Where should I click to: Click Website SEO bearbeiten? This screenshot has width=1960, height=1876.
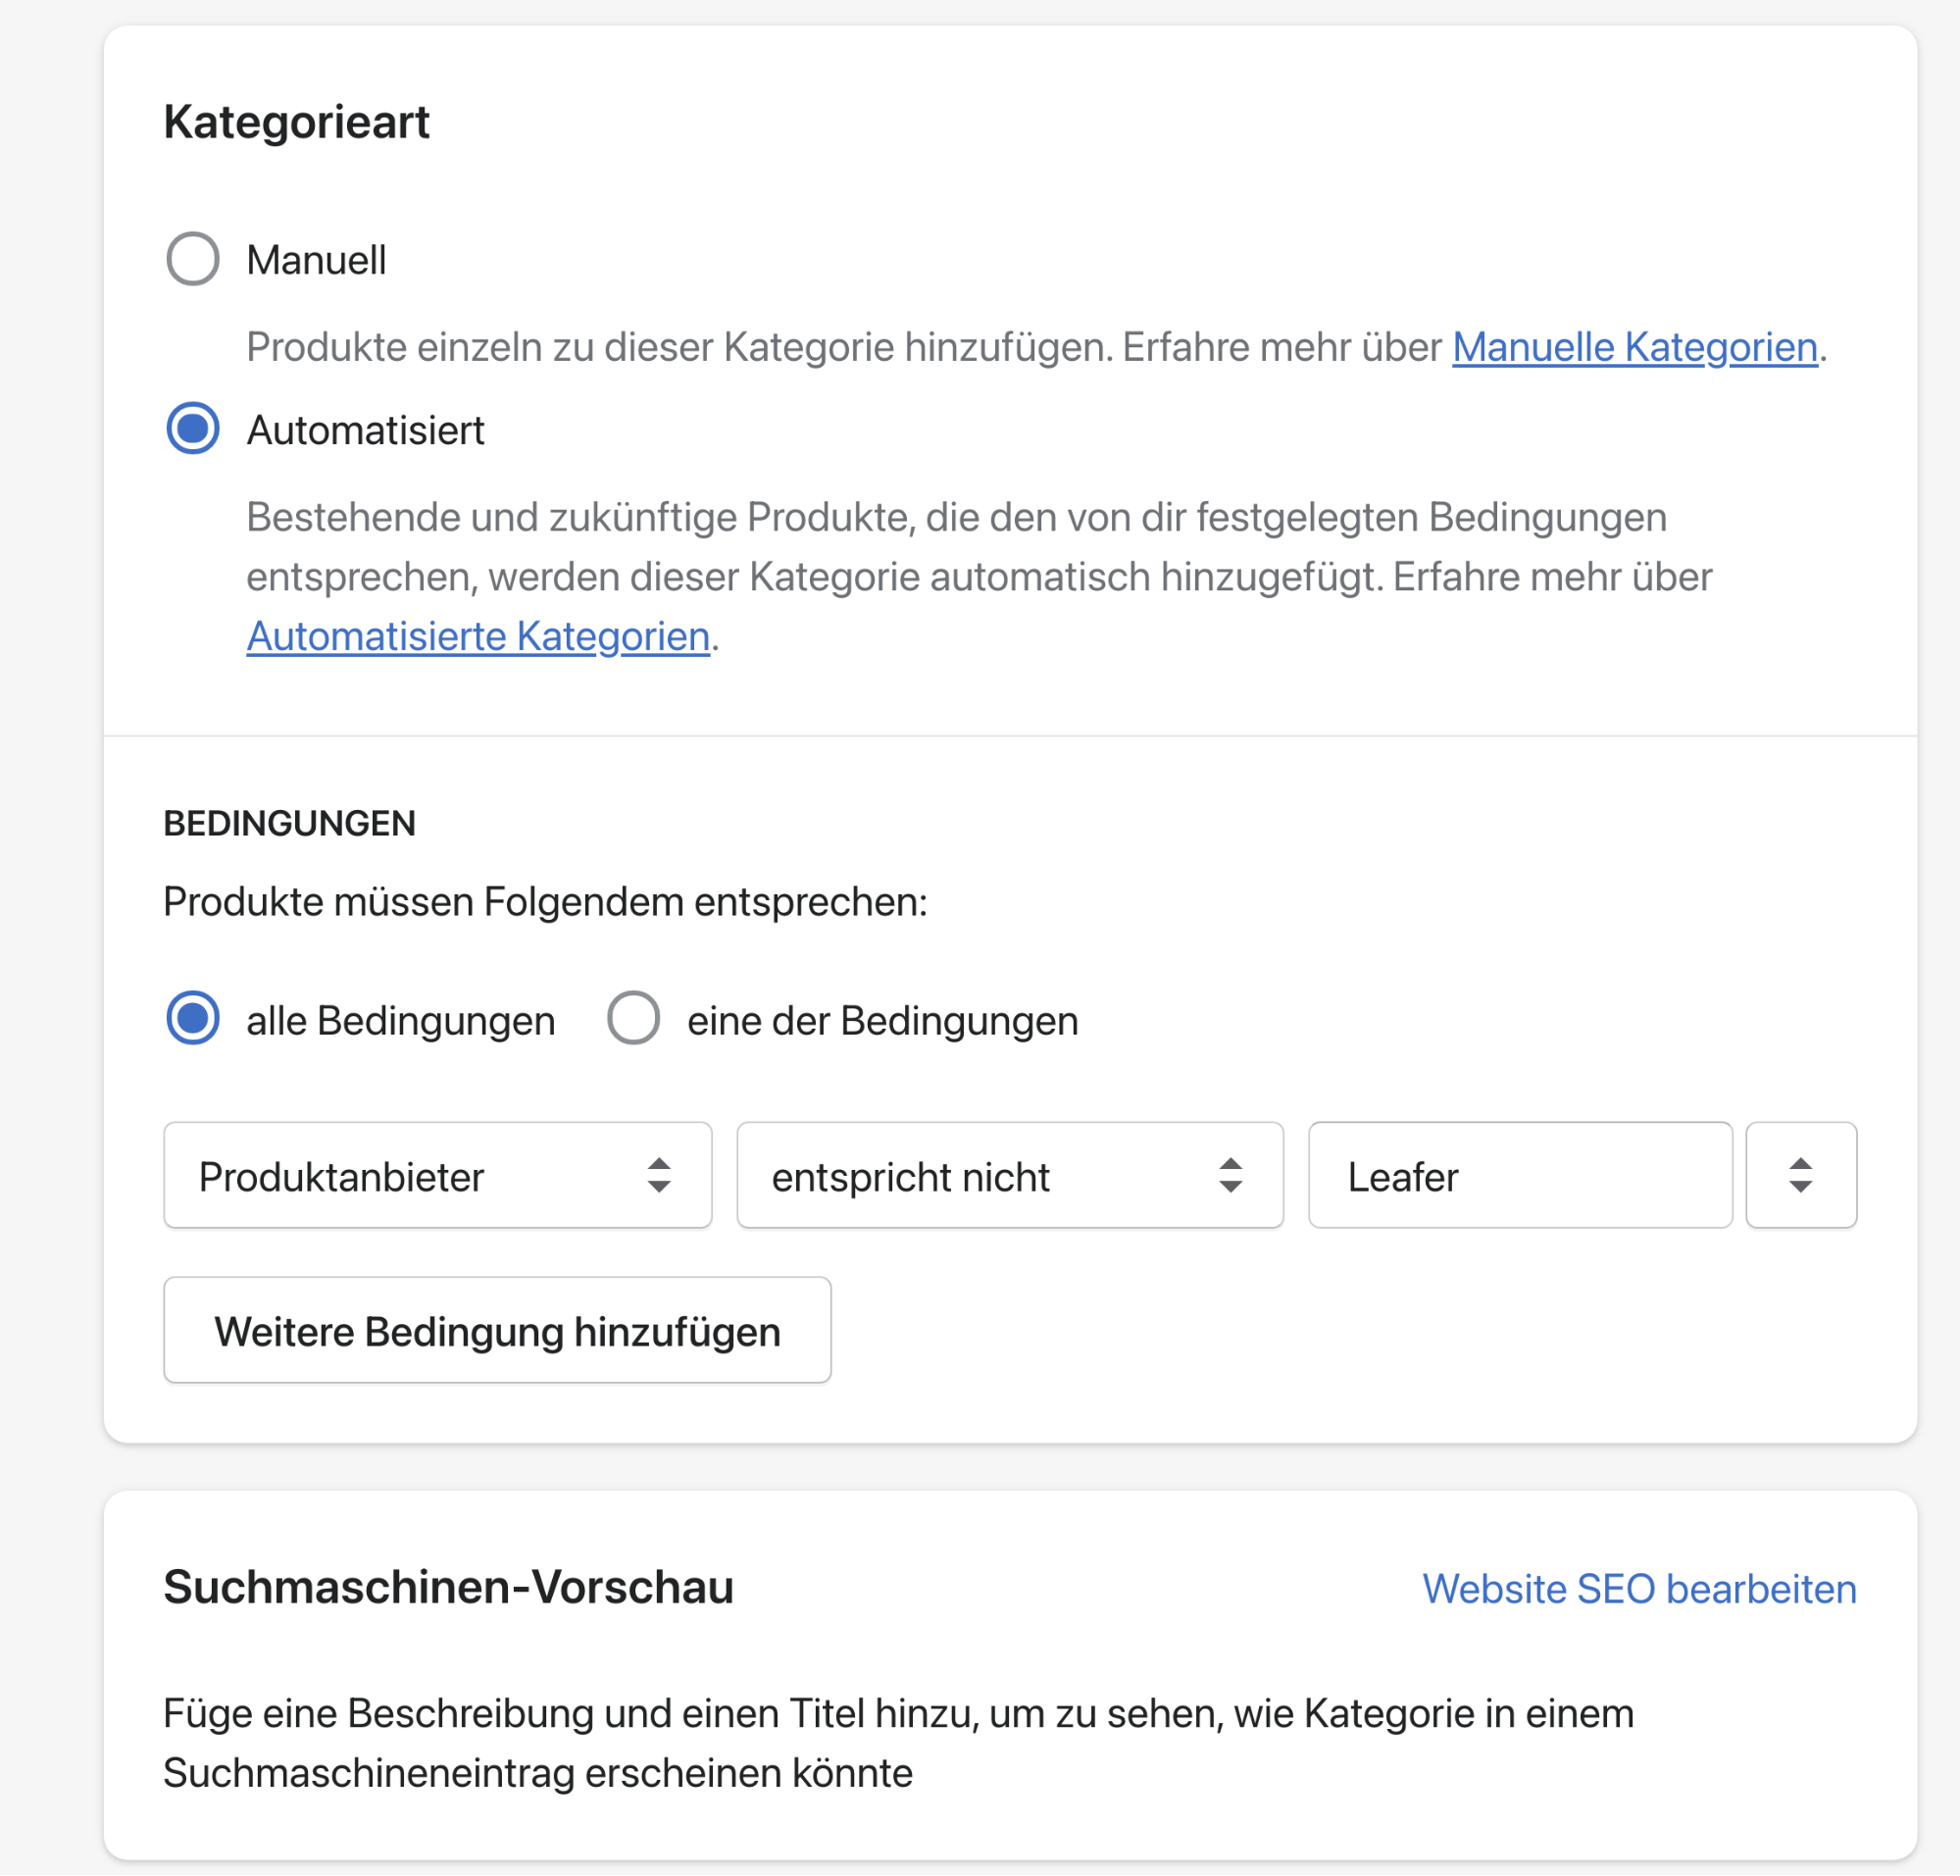[x=1638, y=1589]
